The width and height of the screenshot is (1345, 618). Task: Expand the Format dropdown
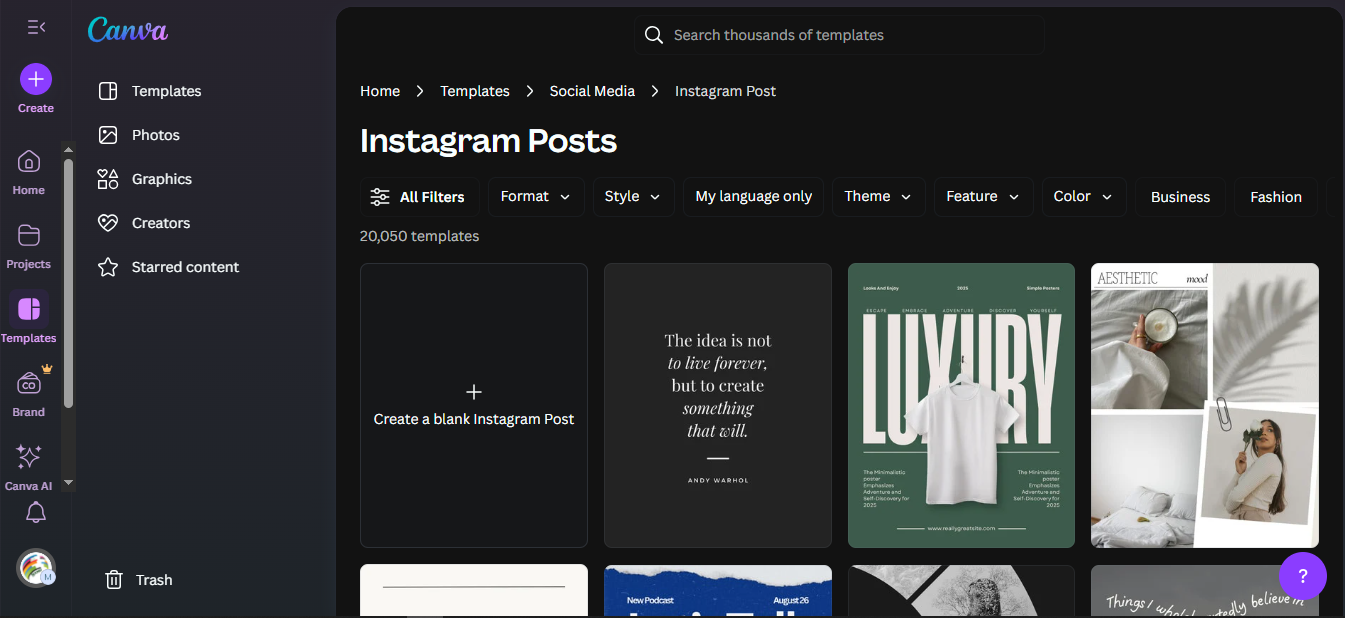coord(536,197)
